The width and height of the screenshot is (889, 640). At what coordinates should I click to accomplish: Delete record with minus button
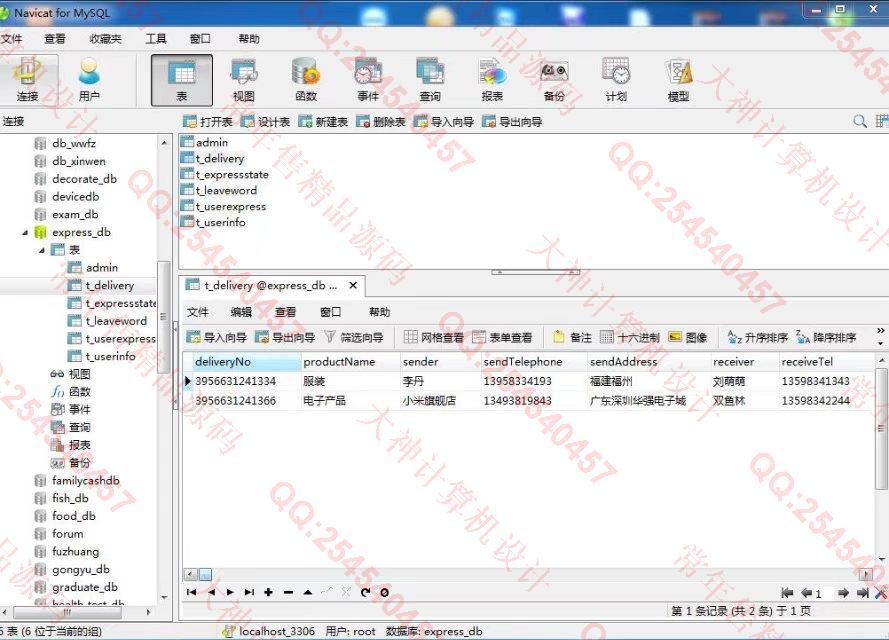[288, 592]
